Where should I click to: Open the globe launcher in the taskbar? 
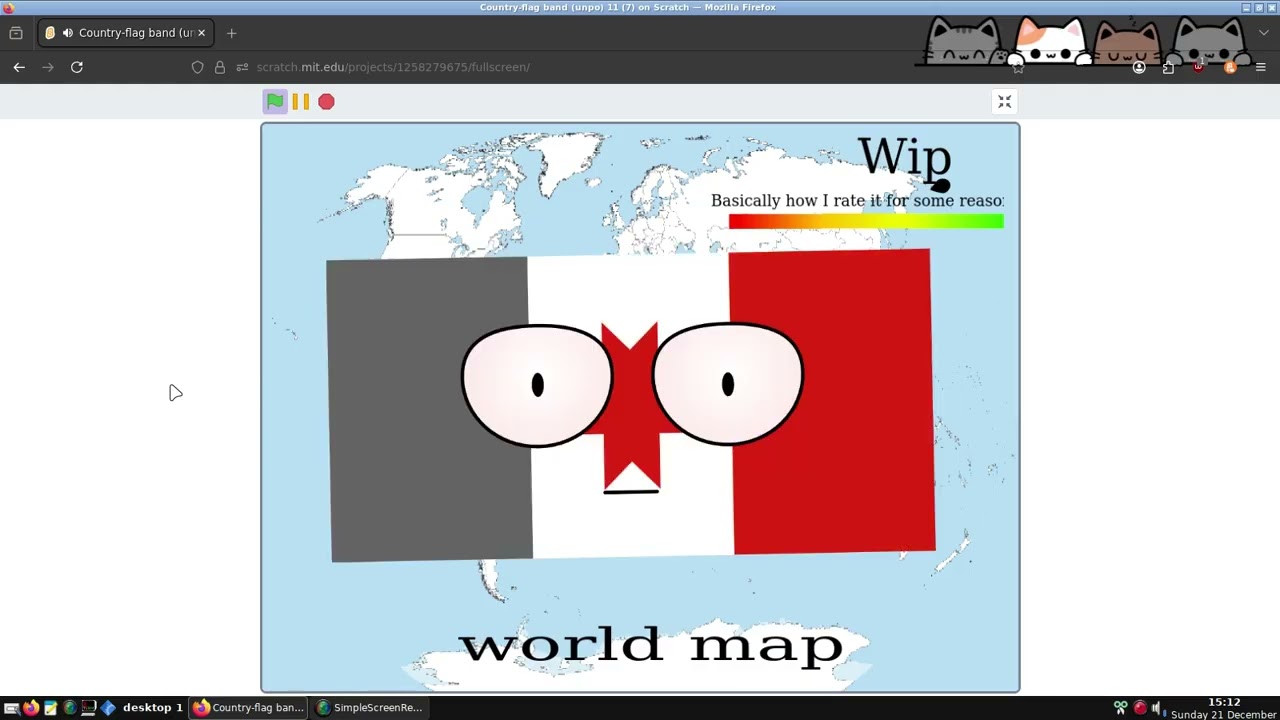coord(69,708)
